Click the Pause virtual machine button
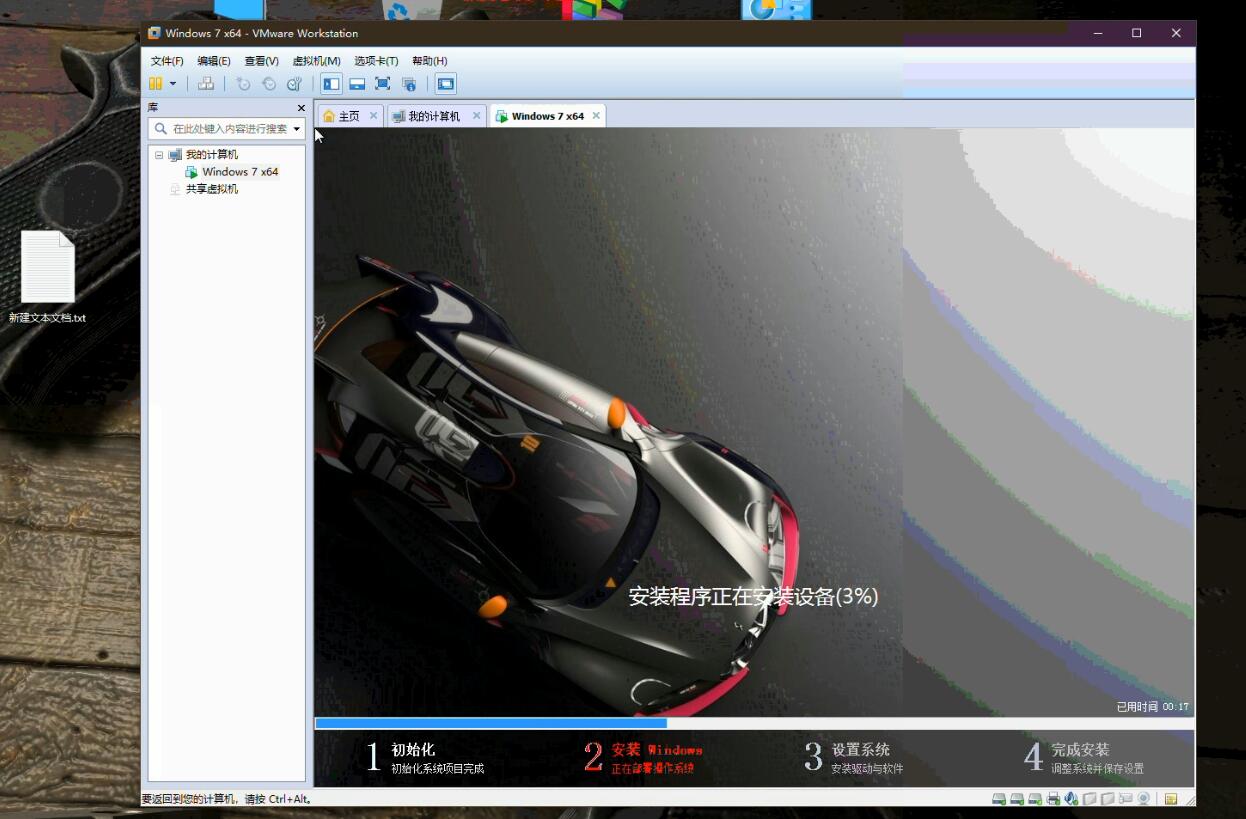The height and width of the screenshot is (819, 1246). click(x=156, y=84)
